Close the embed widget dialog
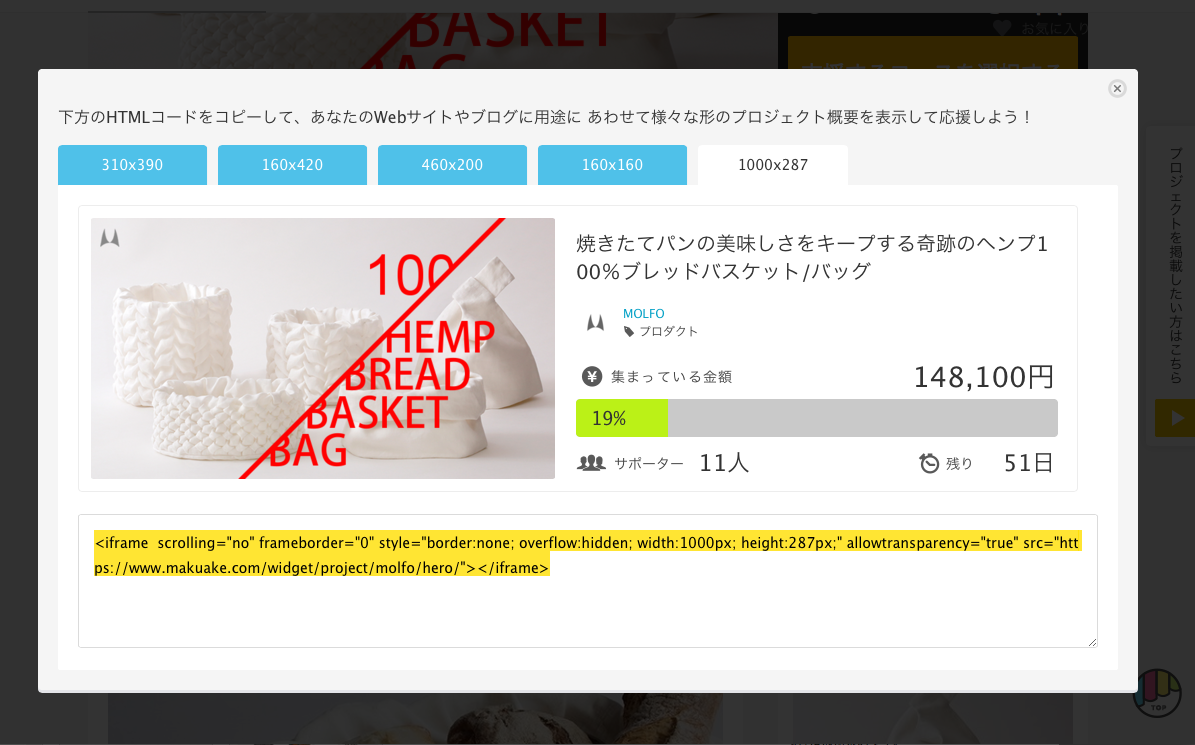 point(1117,88)
